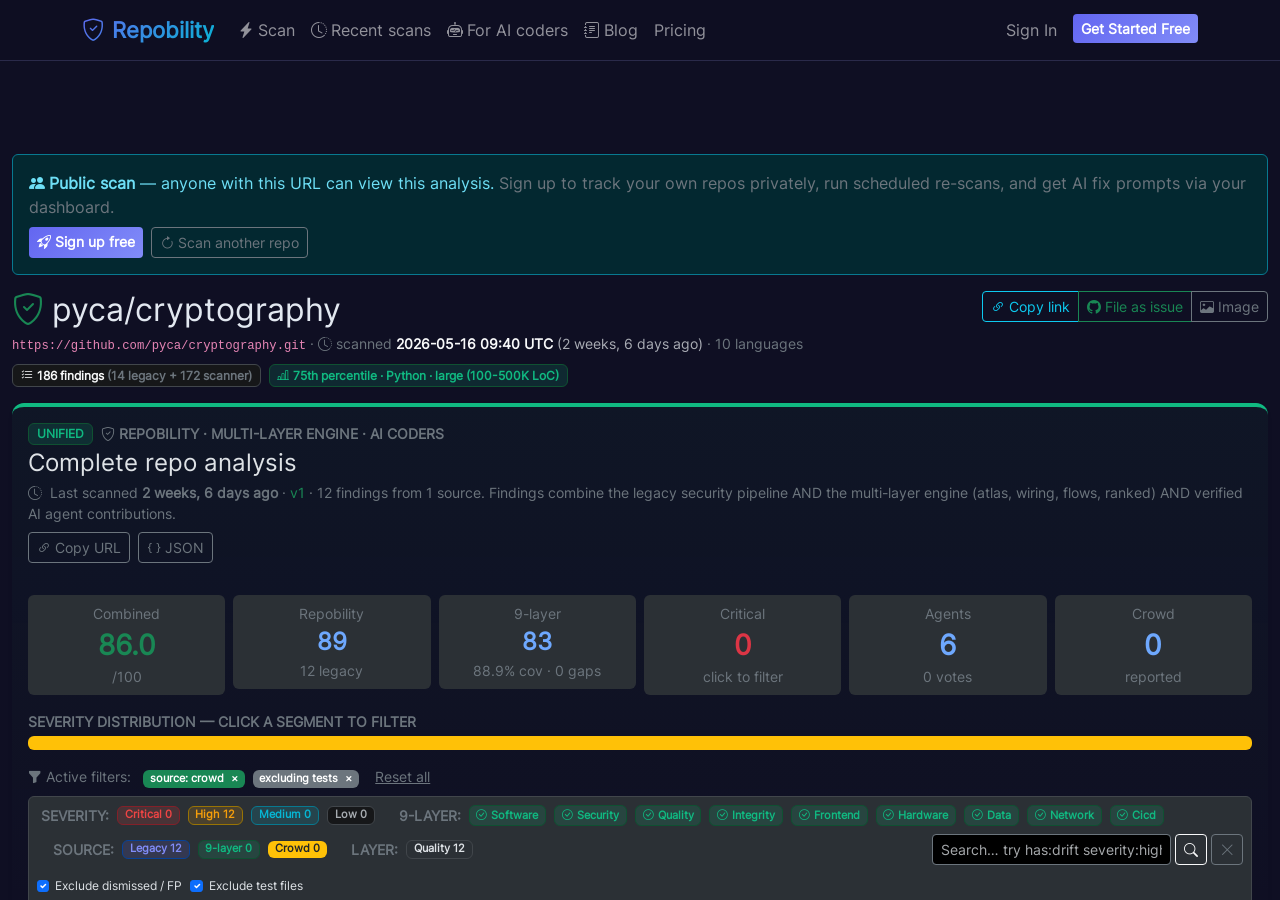Clear search with the X button

tap(1227, 850)
